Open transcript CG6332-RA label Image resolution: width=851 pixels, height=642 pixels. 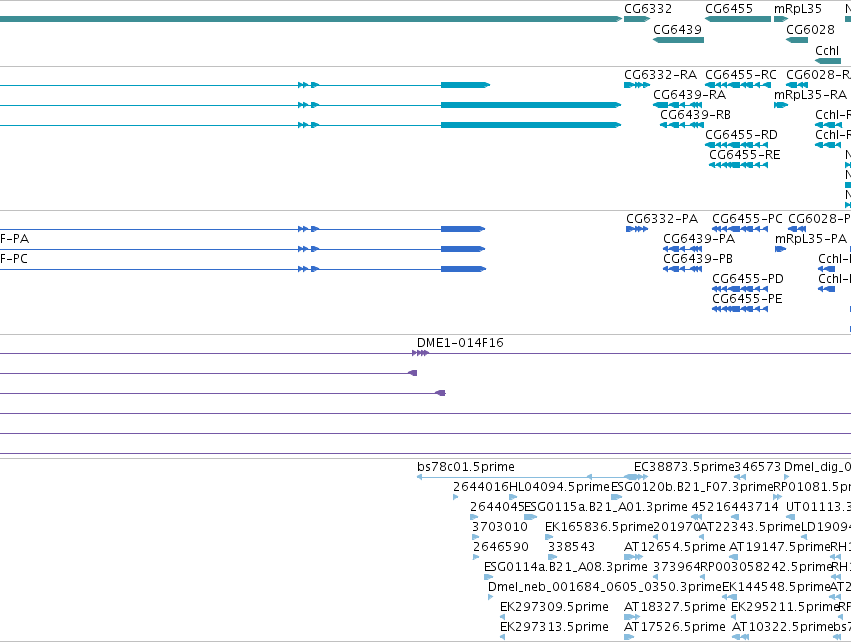click(x=660, y=74)
